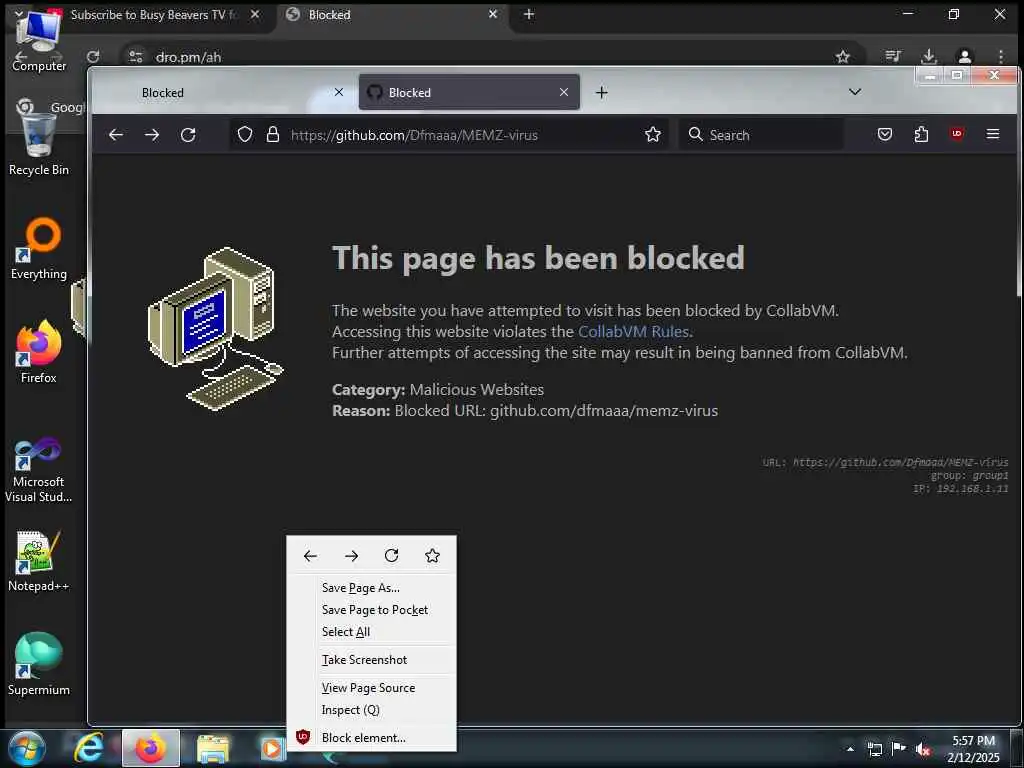
Task: Select the GitHub Blocked tab in Firefox
Action: [x=469, y=93]
